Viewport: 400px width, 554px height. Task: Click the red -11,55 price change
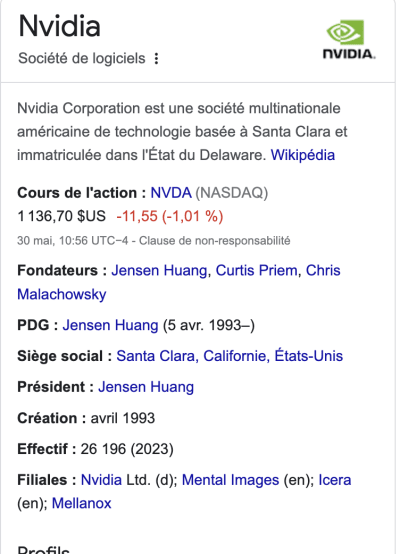137,216
